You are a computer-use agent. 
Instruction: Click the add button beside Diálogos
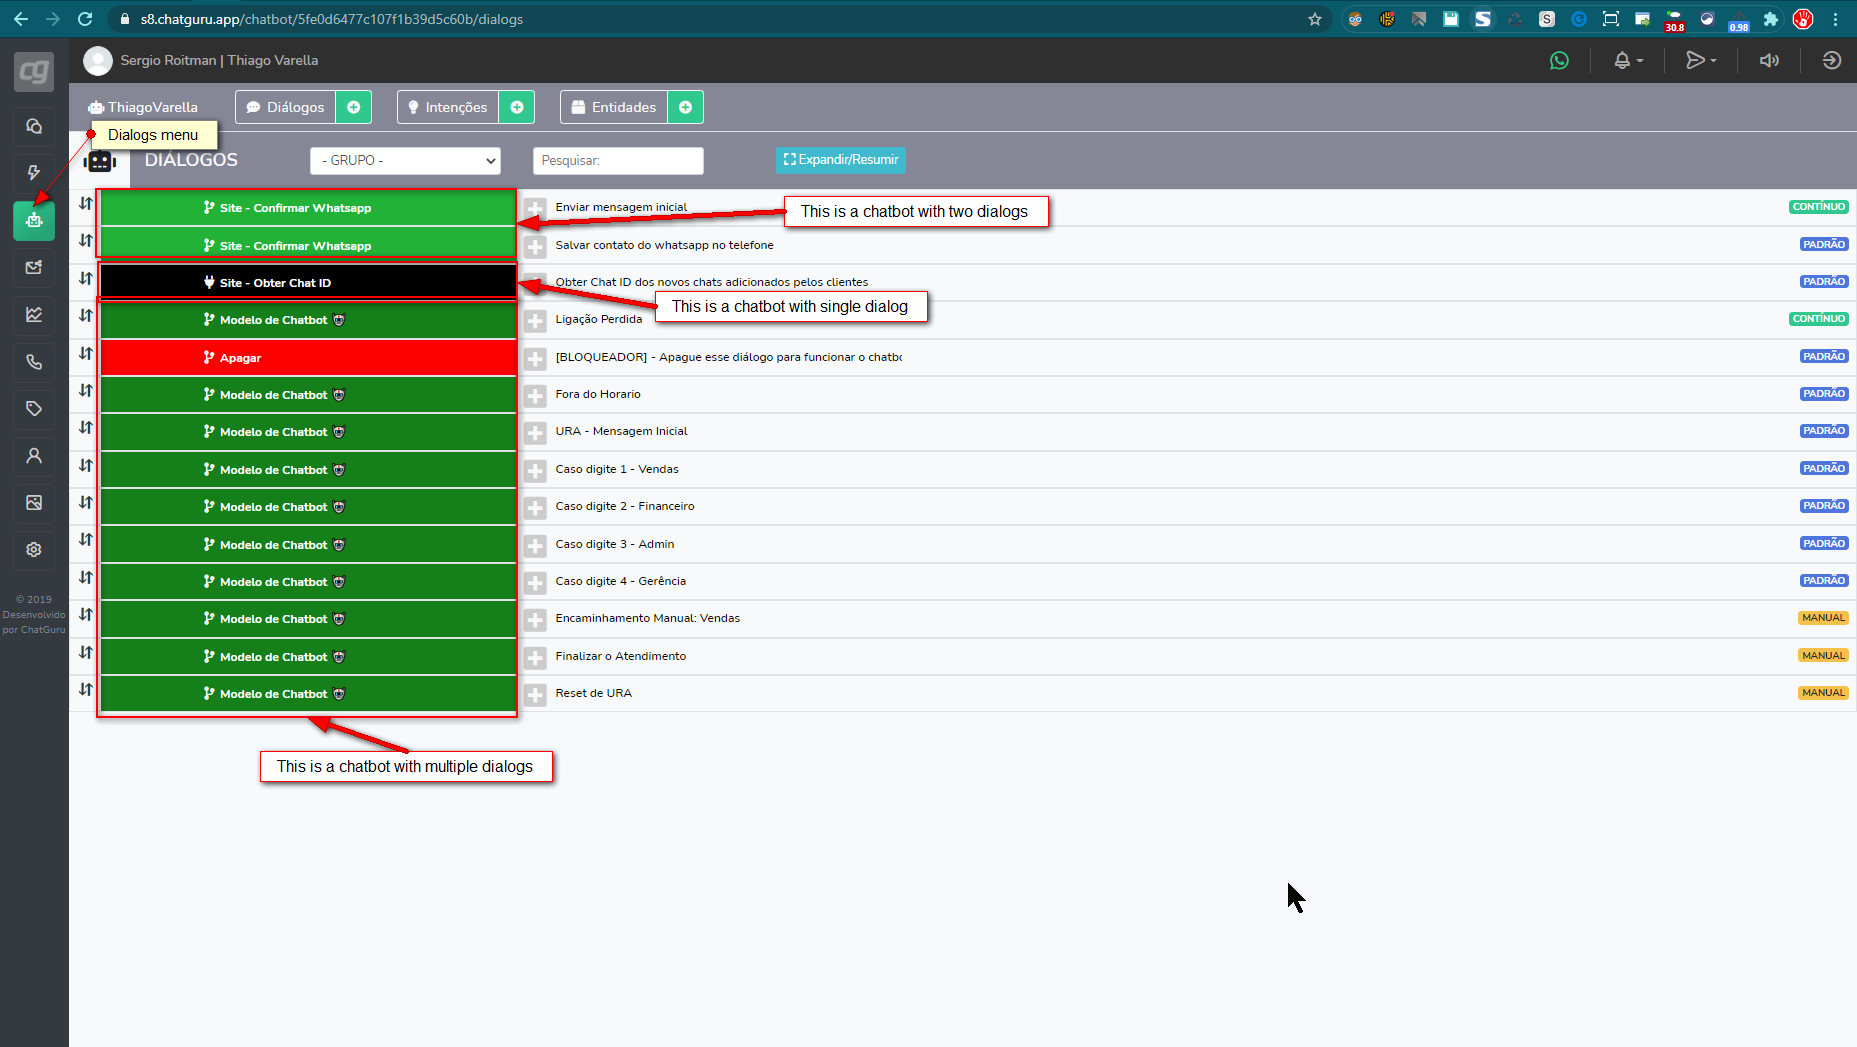(353, 107)
